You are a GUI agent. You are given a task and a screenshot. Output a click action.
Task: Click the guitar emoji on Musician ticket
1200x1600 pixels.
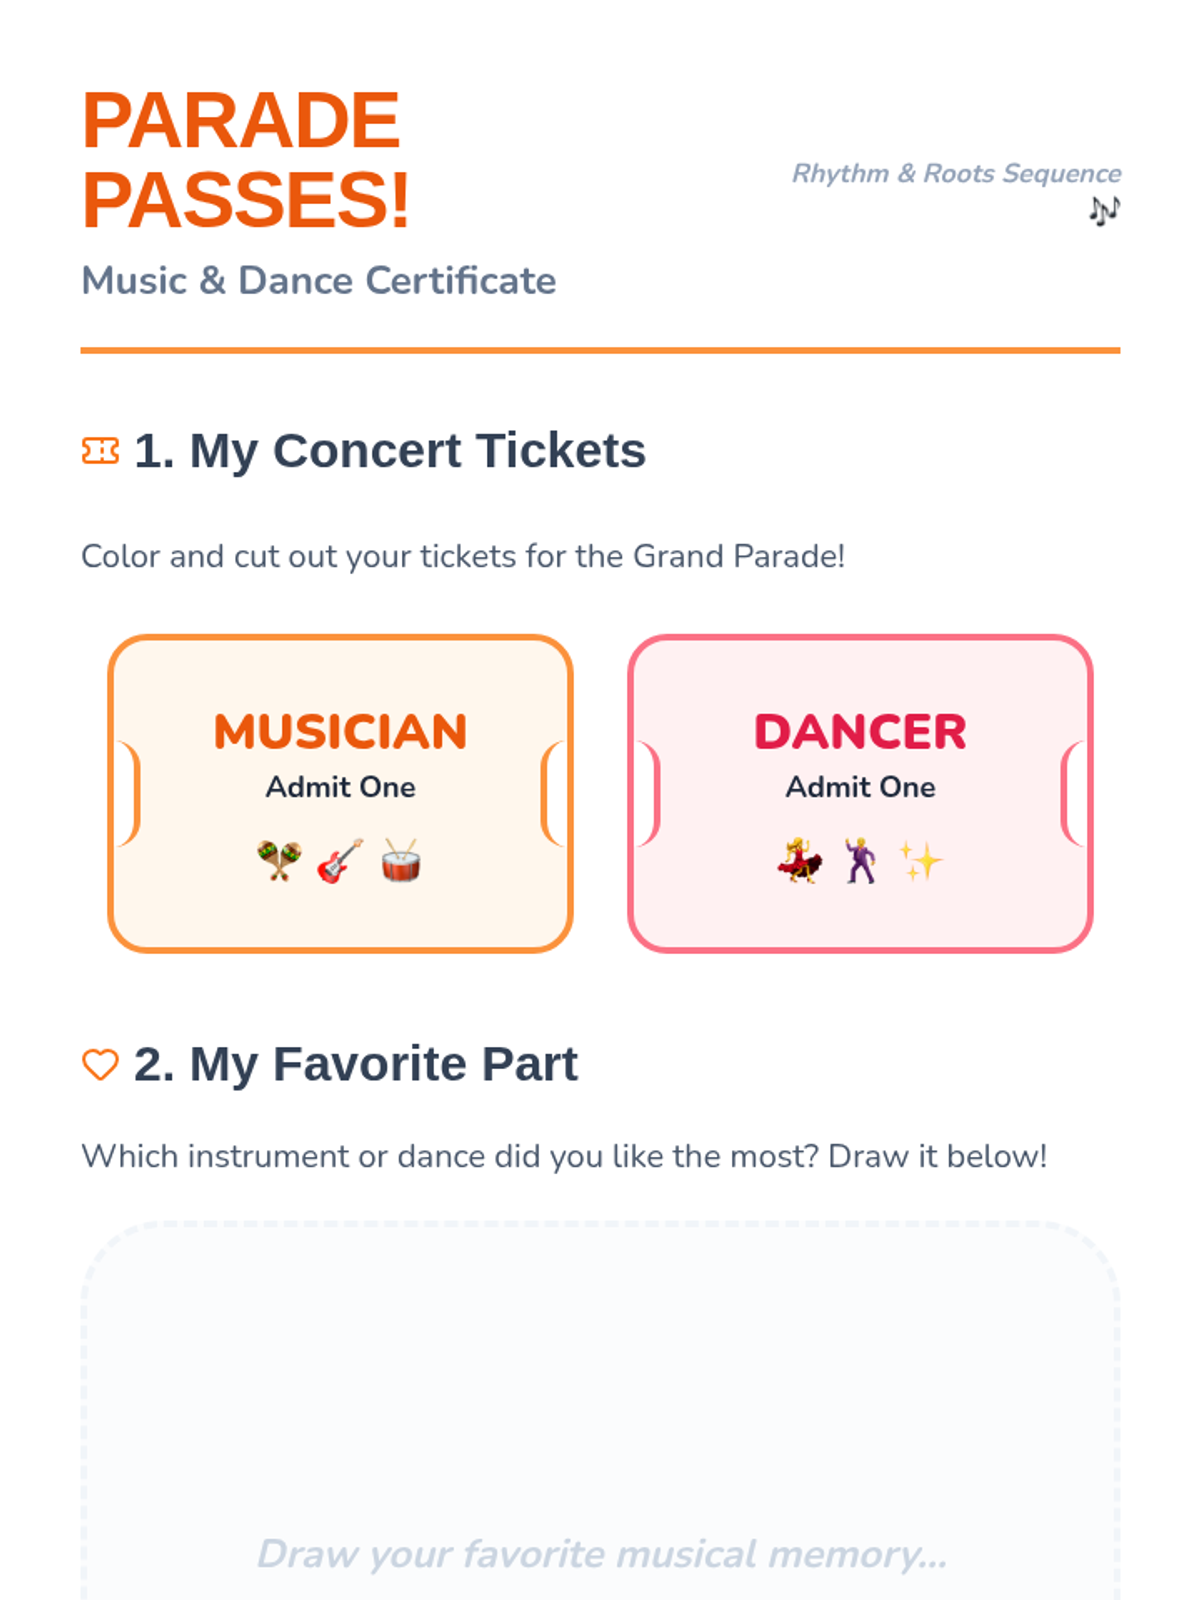(x=340, y=860)
